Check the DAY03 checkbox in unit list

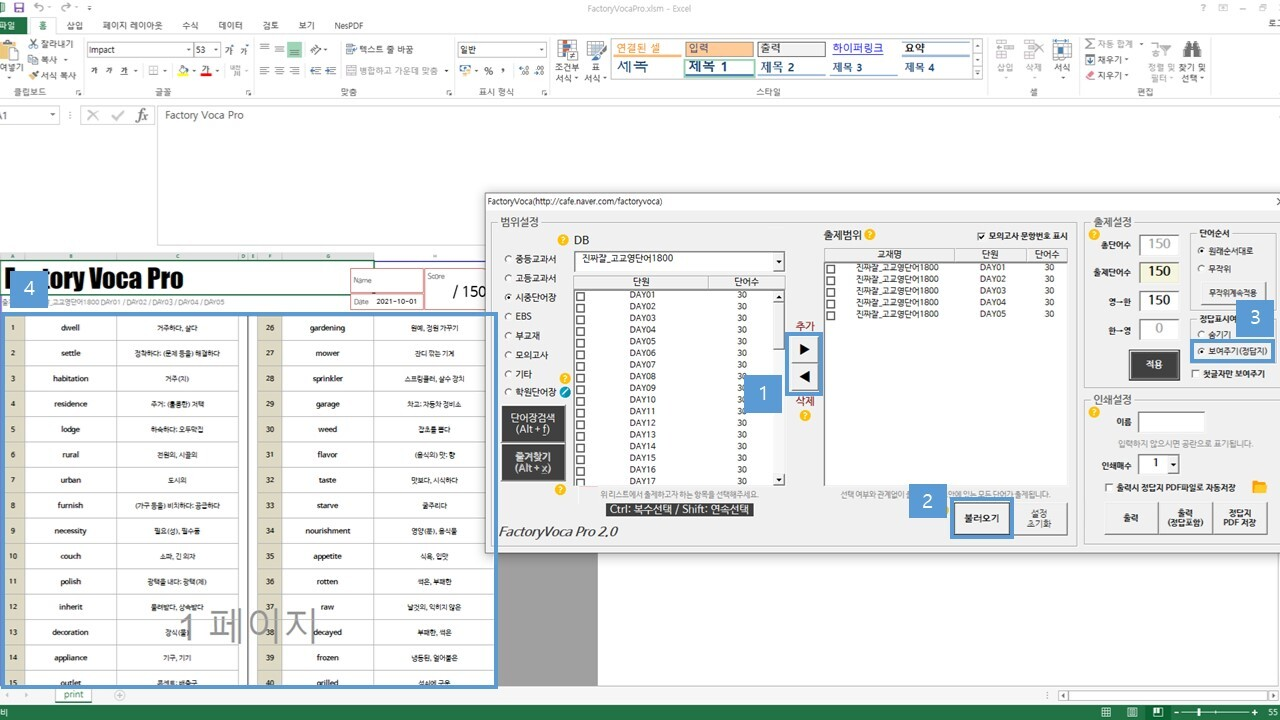click(x=580, y=319)
